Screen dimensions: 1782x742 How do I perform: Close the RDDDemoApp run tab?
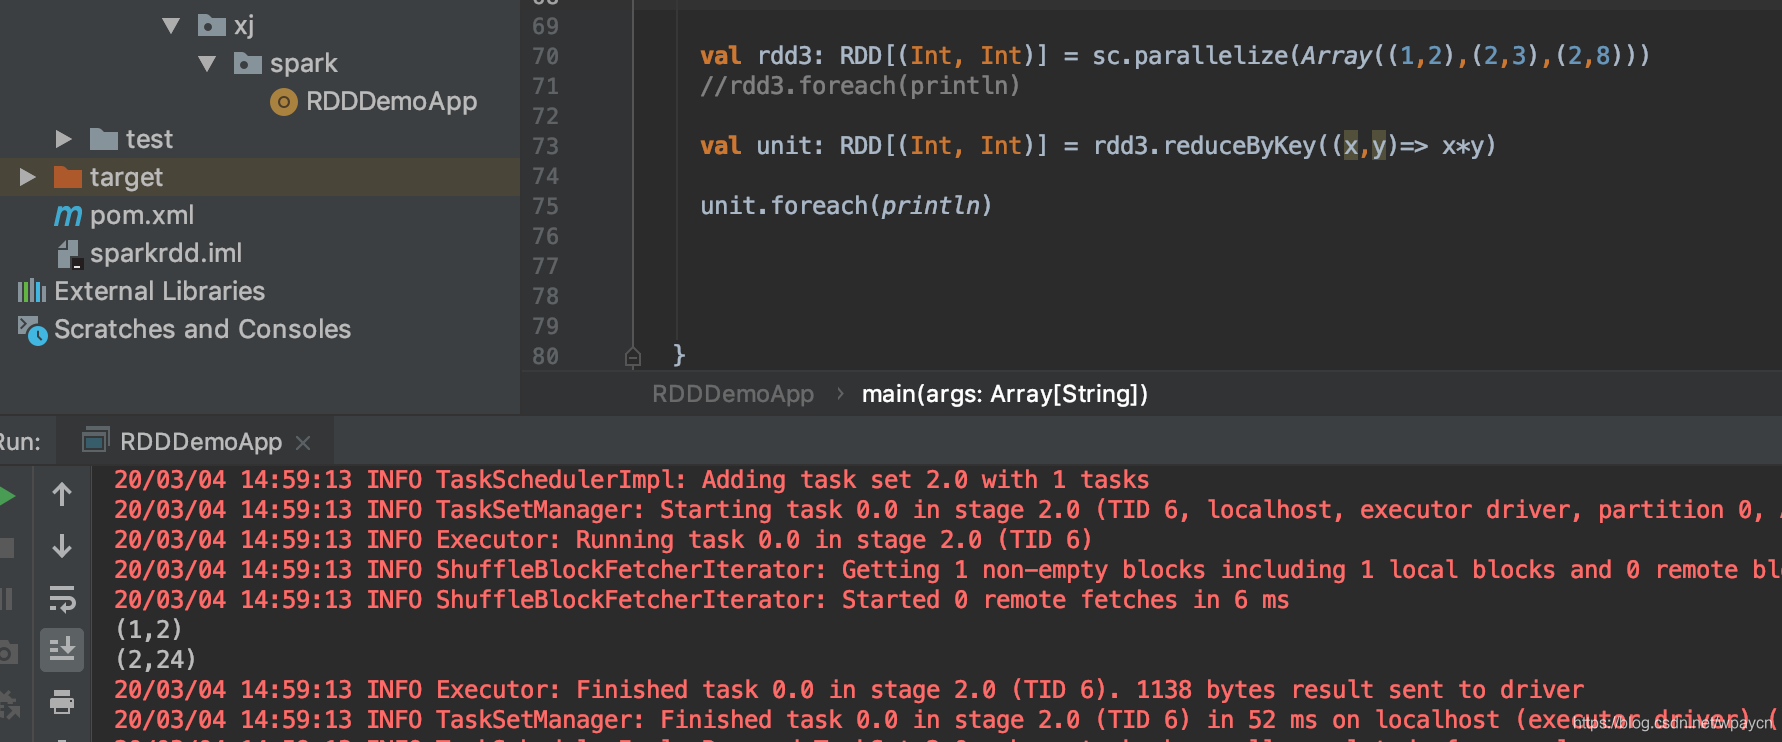coord(304,442)
